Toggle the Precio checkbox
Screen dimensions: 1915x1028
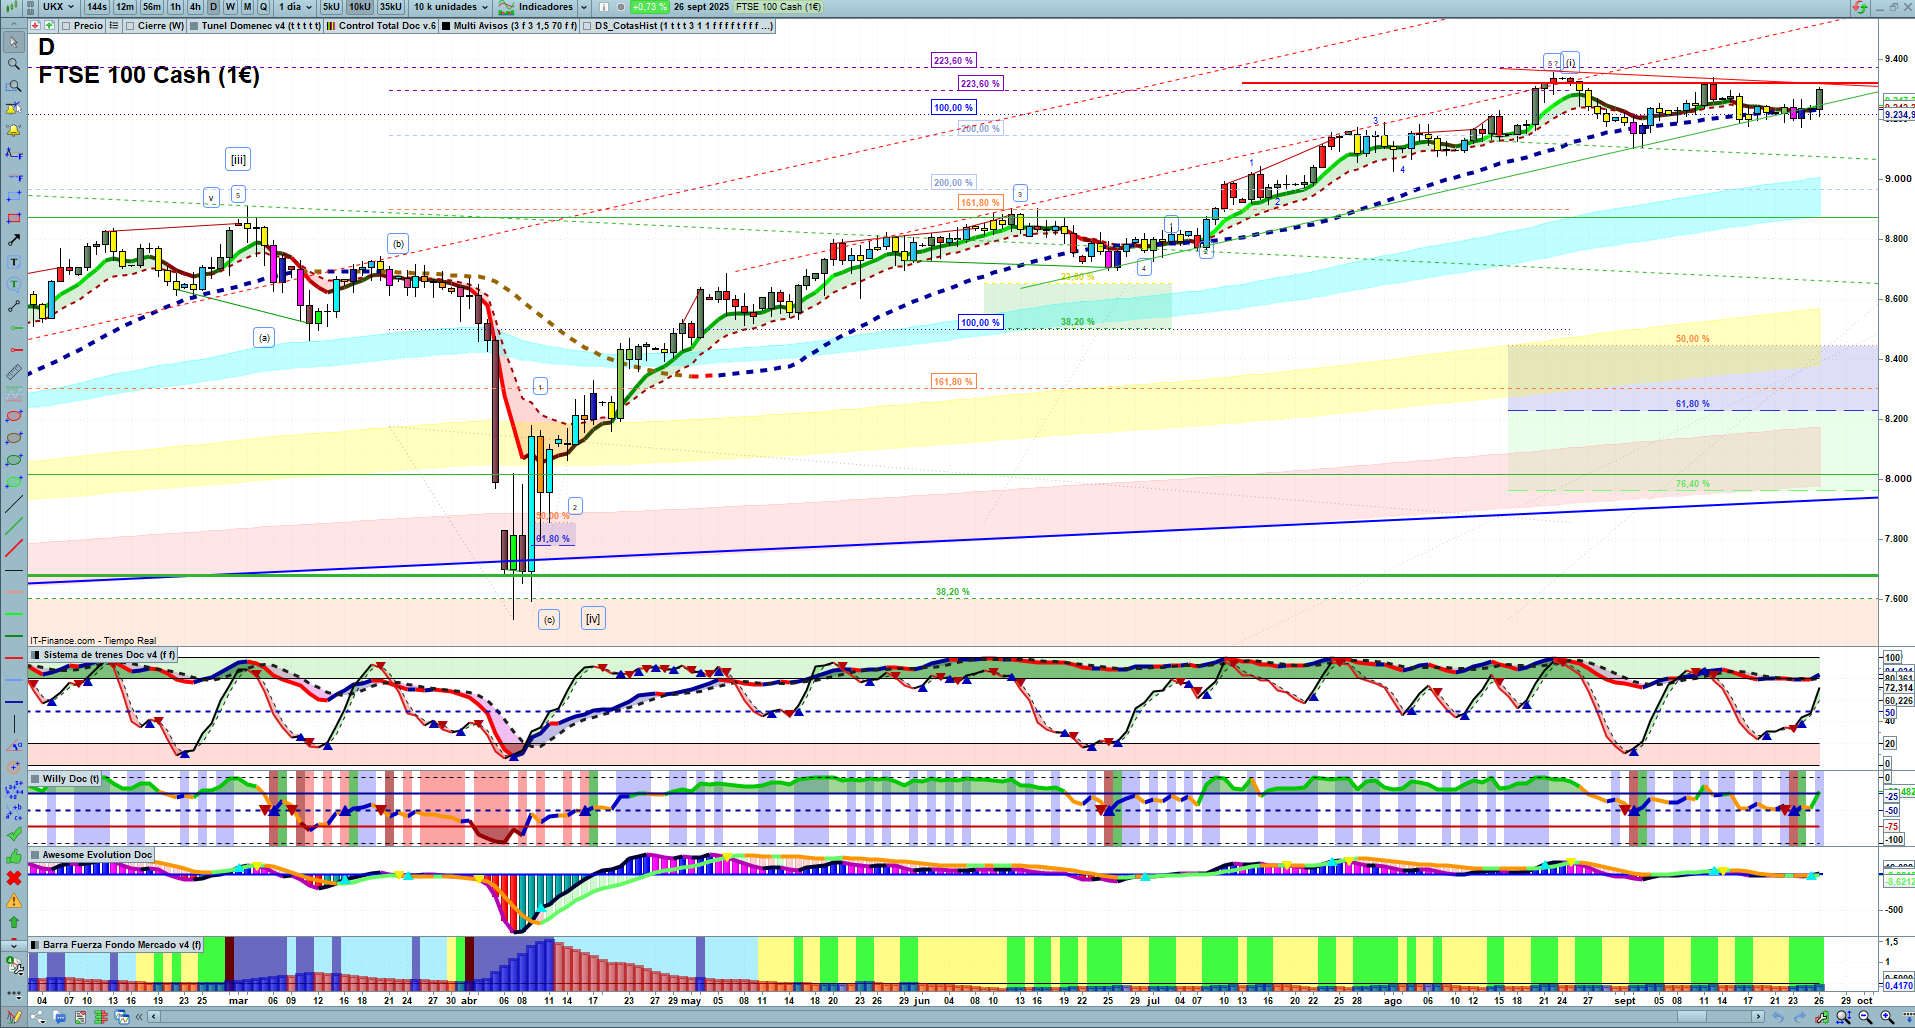(x=66, y=26)
